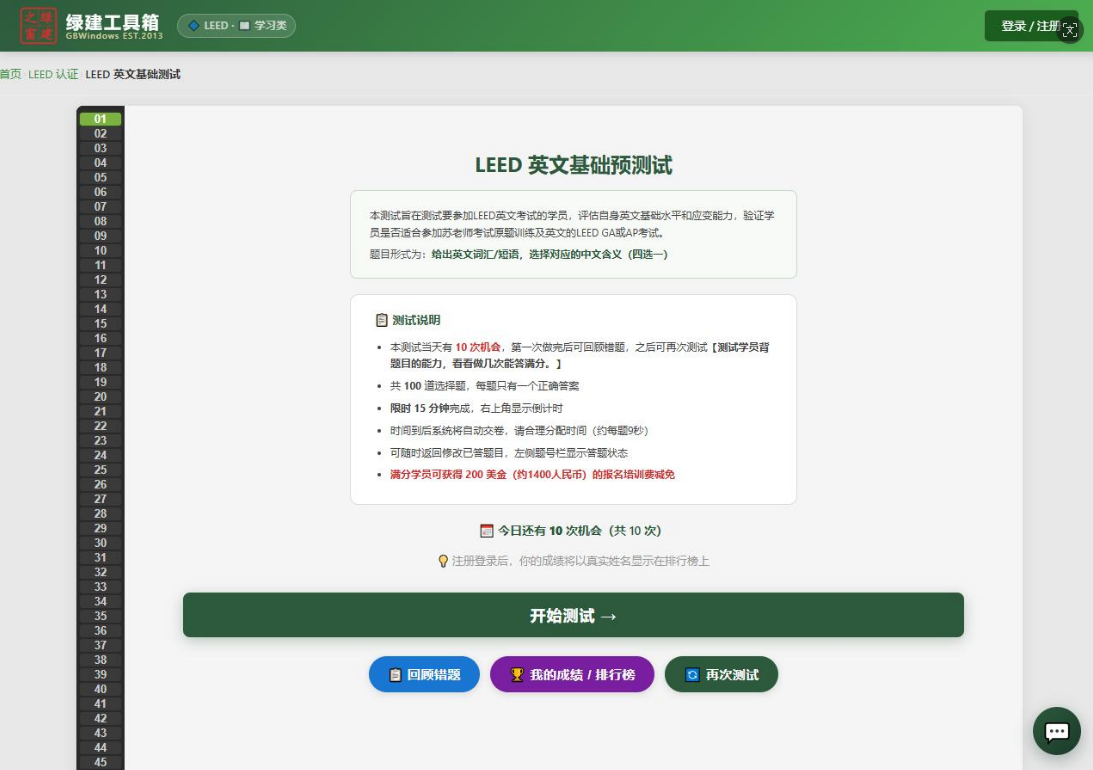Jump to question 05

(x=100, y=178)
